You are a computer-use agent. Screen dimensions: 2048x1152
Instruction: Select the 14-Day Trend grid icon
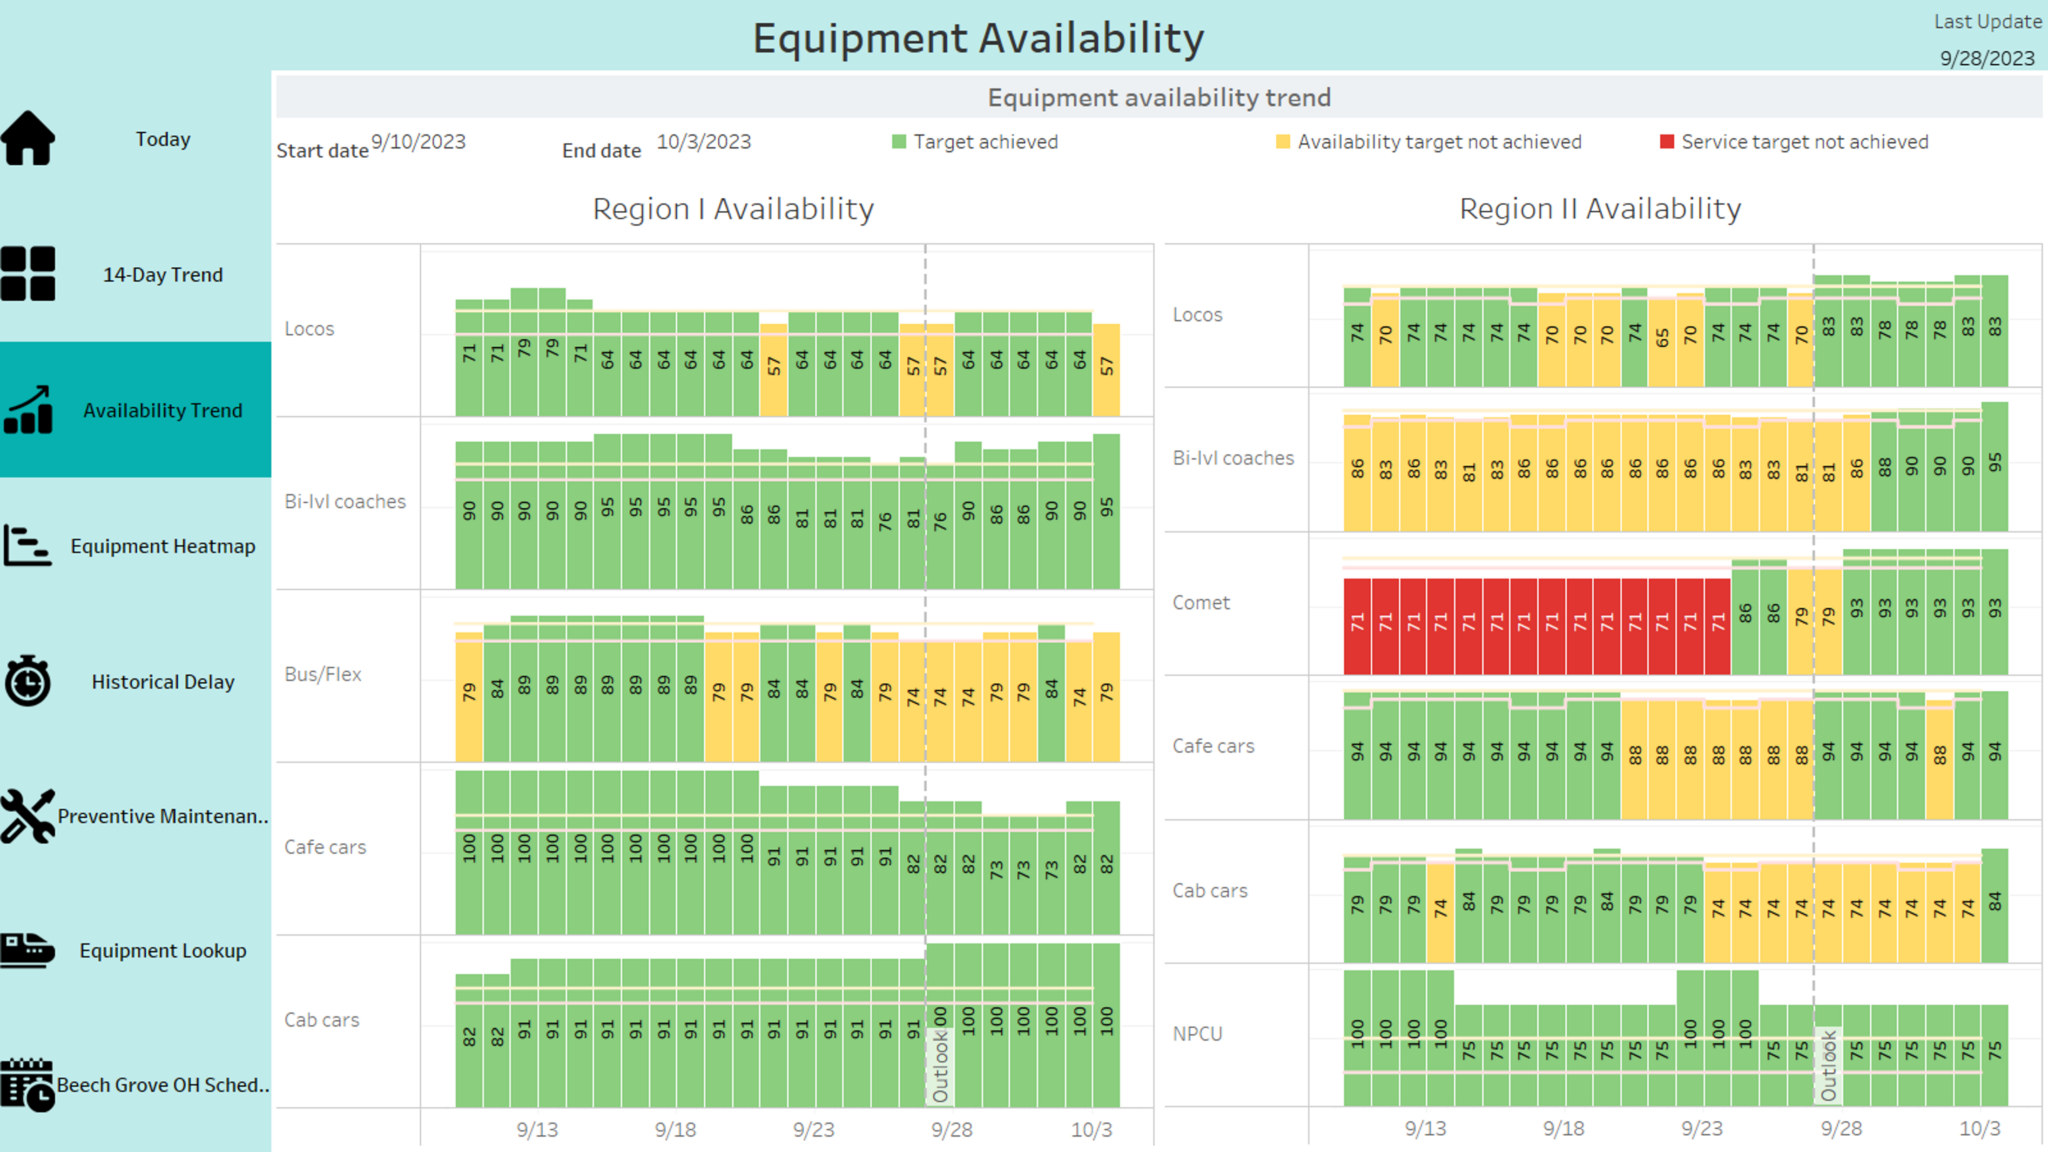tap(30, 272)
